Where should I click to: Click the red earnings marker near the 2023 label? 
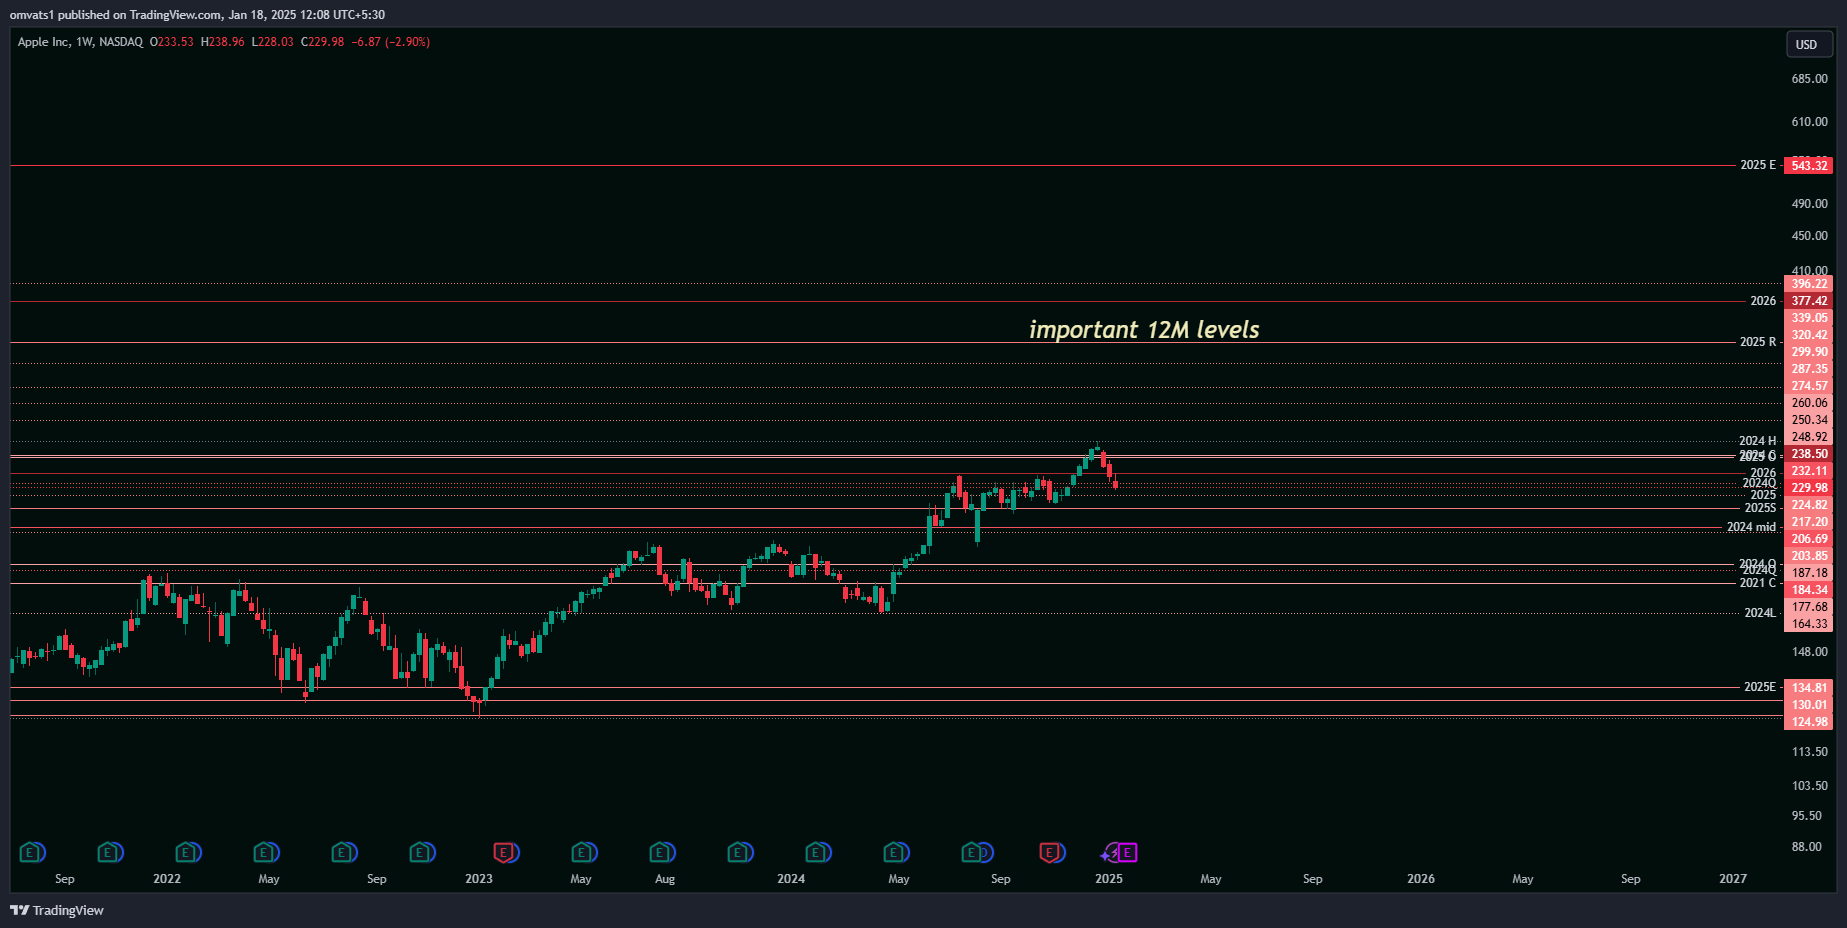tap(505, 853)
